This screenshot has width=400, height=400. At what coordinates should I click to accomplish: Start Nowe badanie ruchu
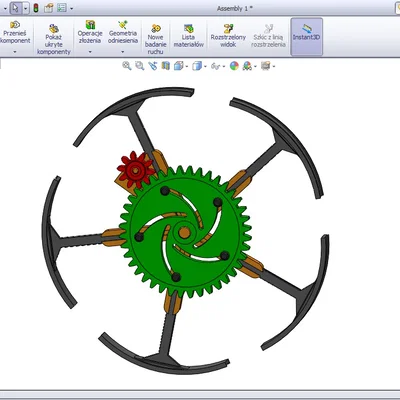(x=156, y=39)
